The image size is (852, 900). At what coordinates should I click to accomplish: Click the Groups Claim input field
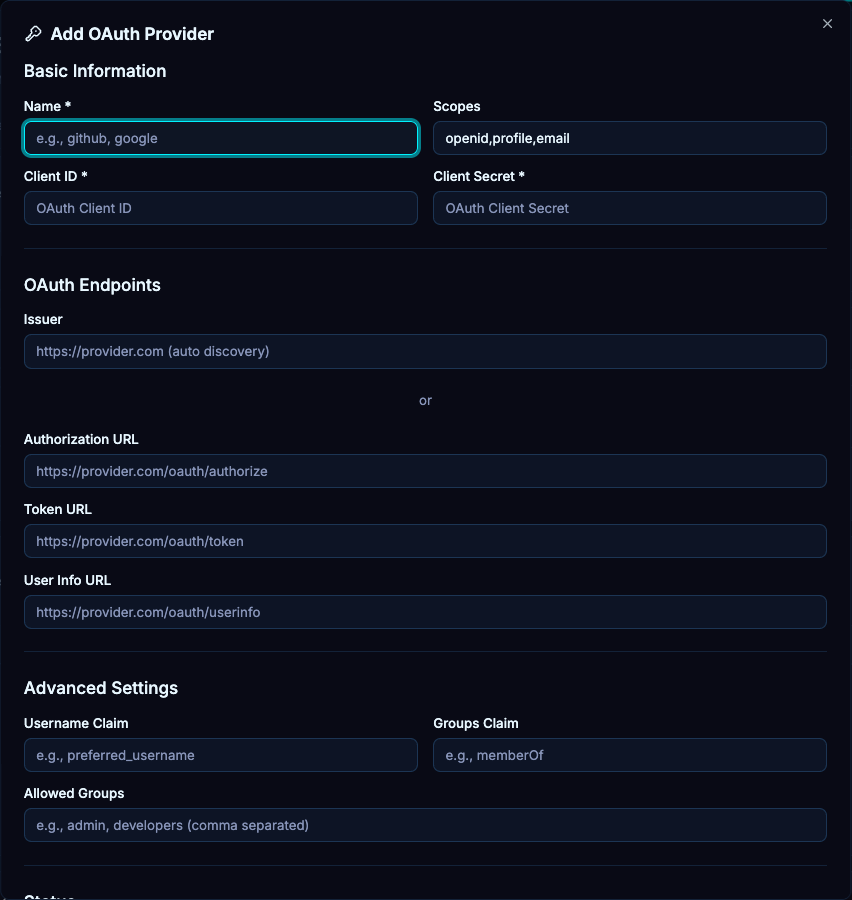[x=630, y=755]
